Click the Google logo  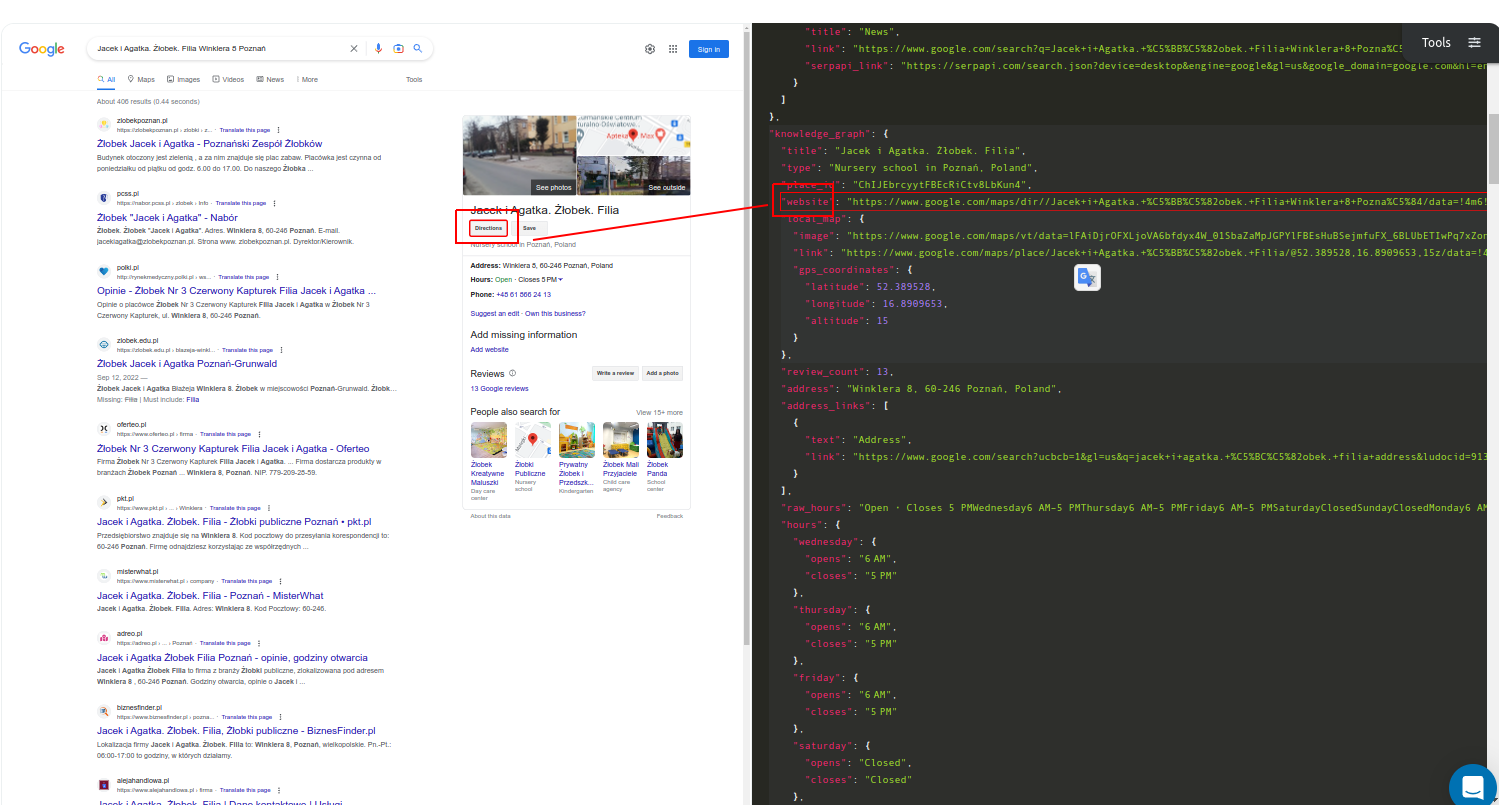(x=40, y=48)
